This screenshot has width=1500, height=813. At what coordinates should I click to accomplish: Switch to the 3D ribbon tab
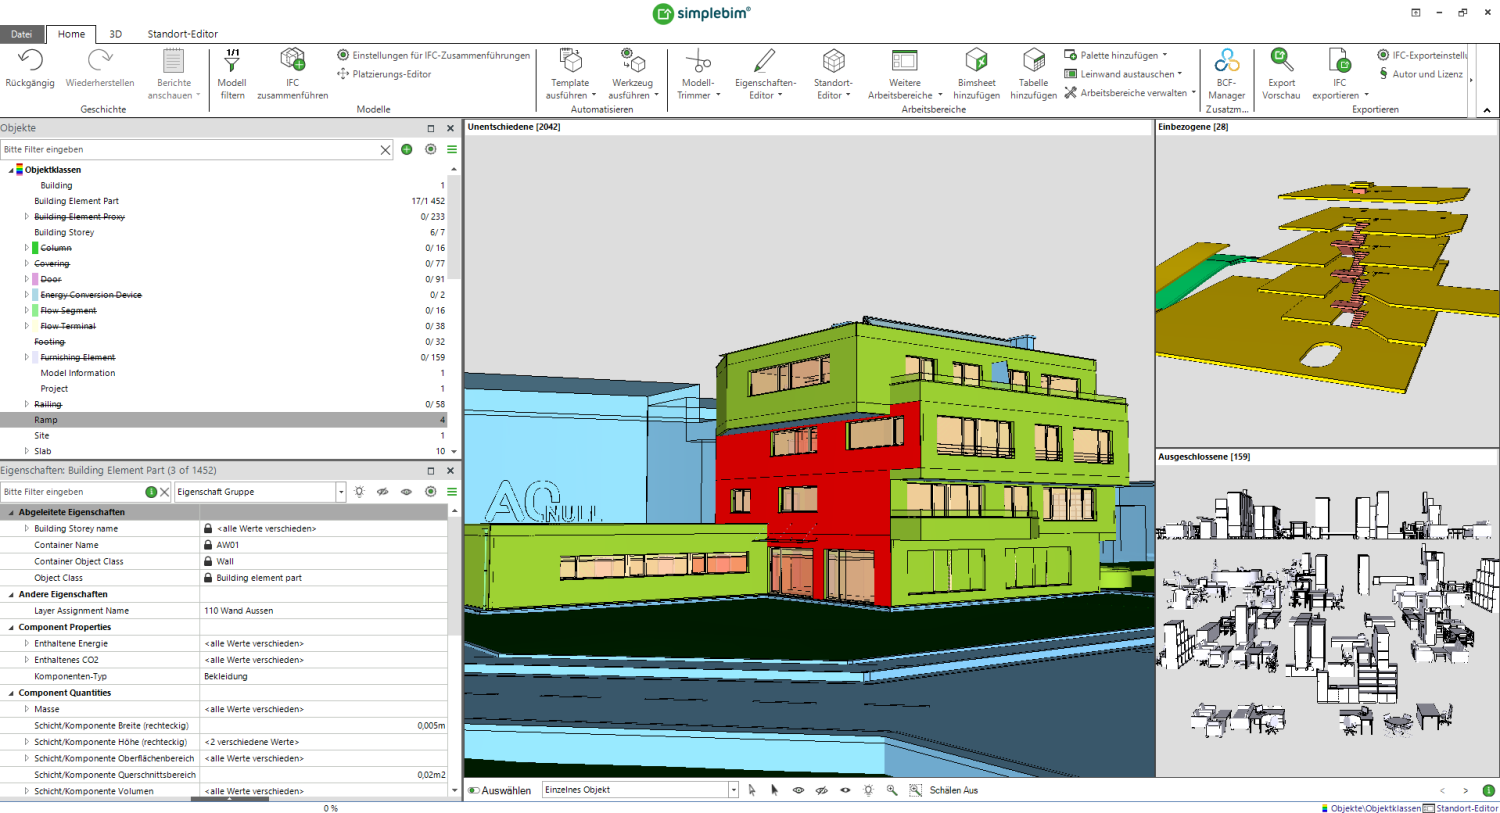[115, 33]
